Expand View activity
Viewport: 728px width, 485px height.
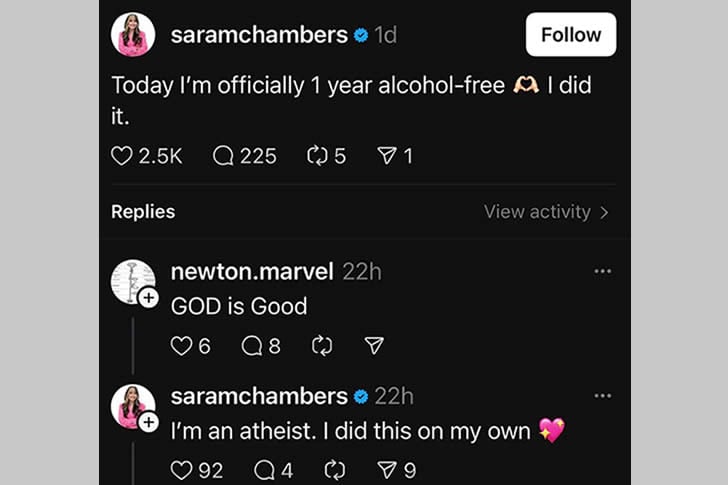[546, 212]
